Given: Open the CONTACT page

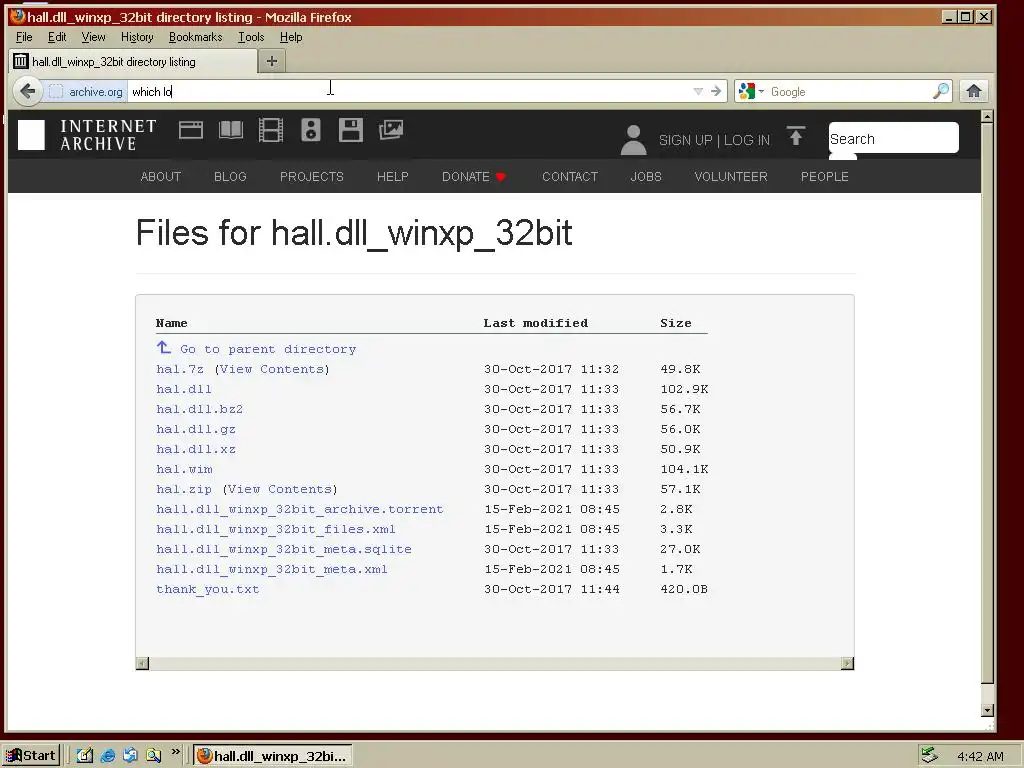Looking at the screenshot, I should [569, 176].
